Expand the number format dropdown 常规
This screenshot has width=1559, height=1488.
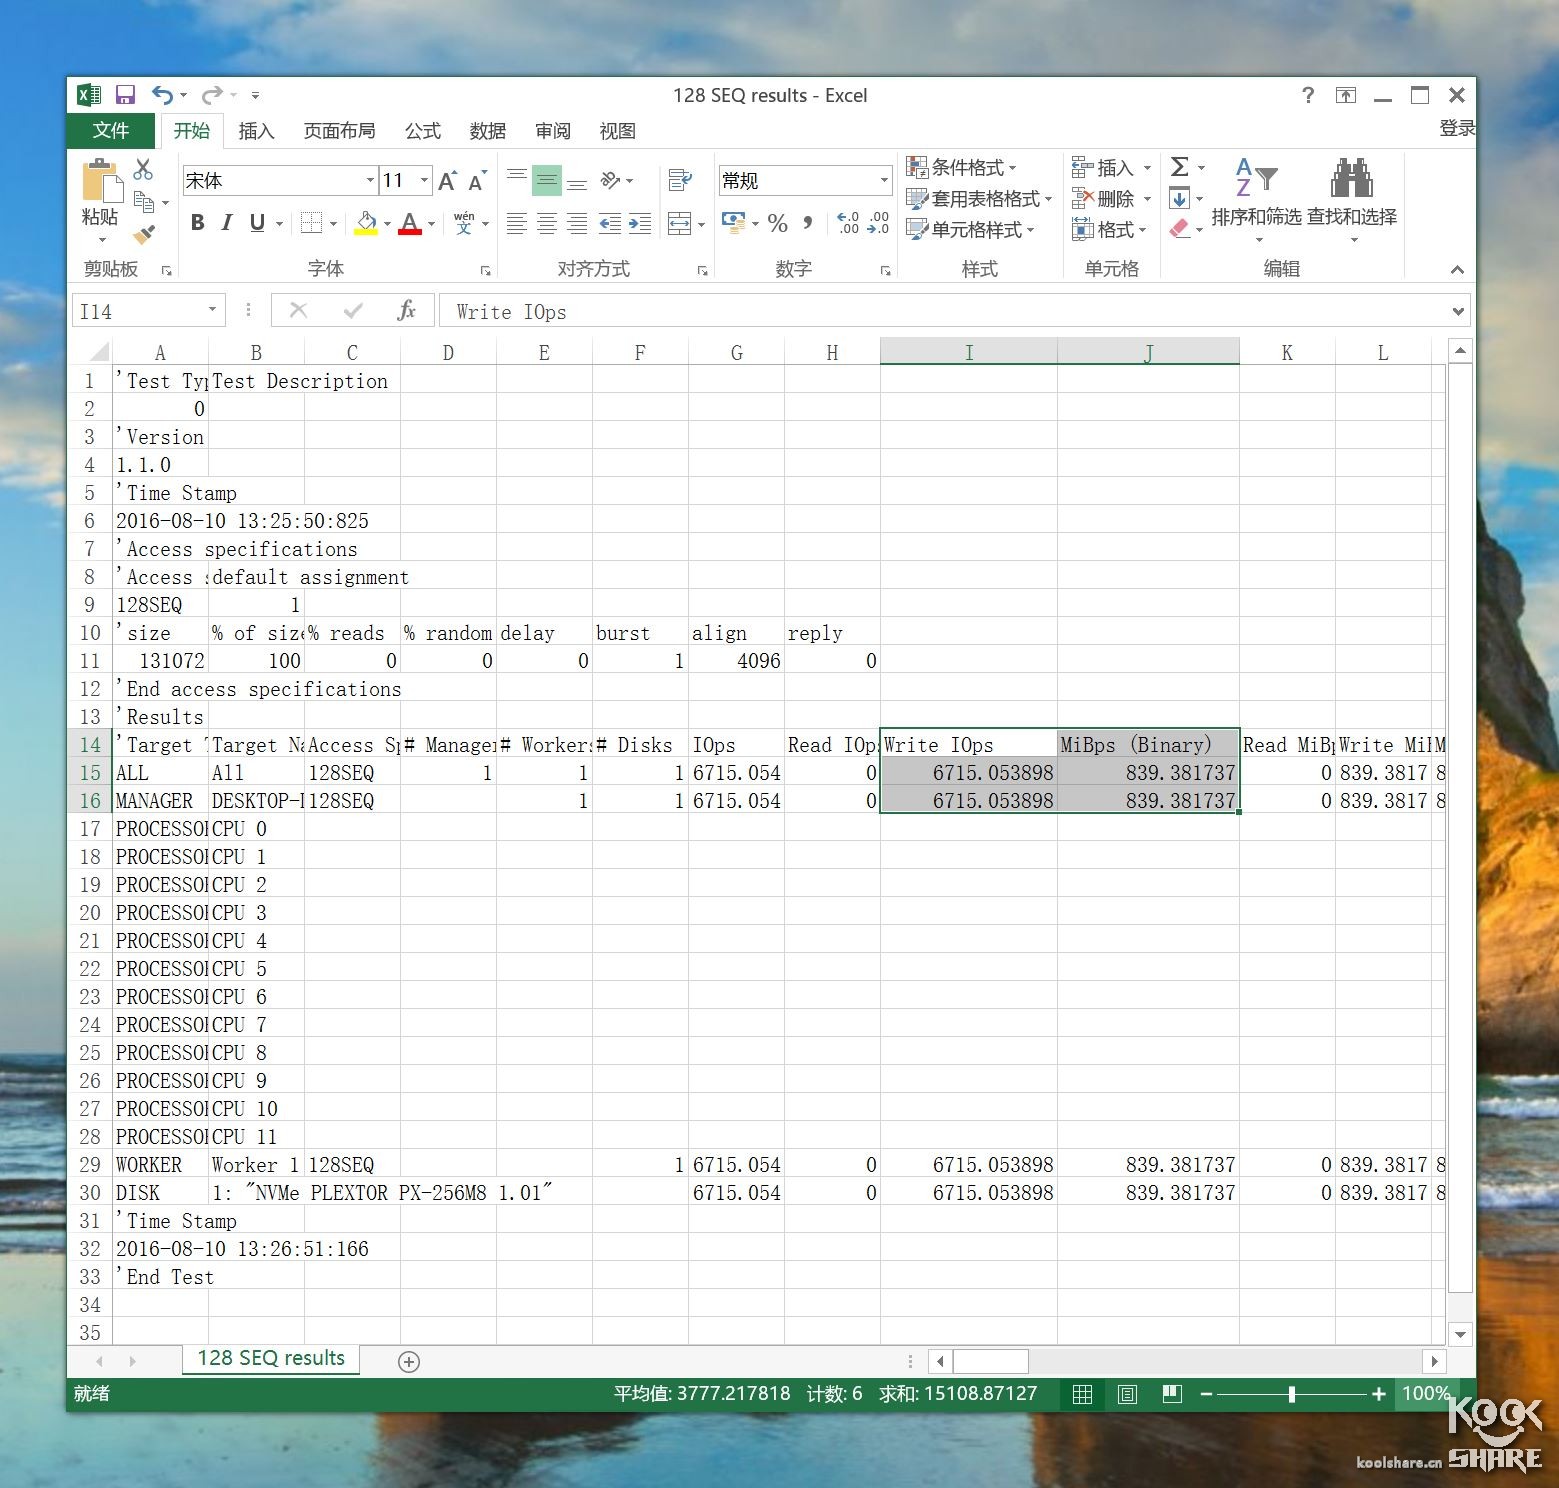click(x=884, y=181)
